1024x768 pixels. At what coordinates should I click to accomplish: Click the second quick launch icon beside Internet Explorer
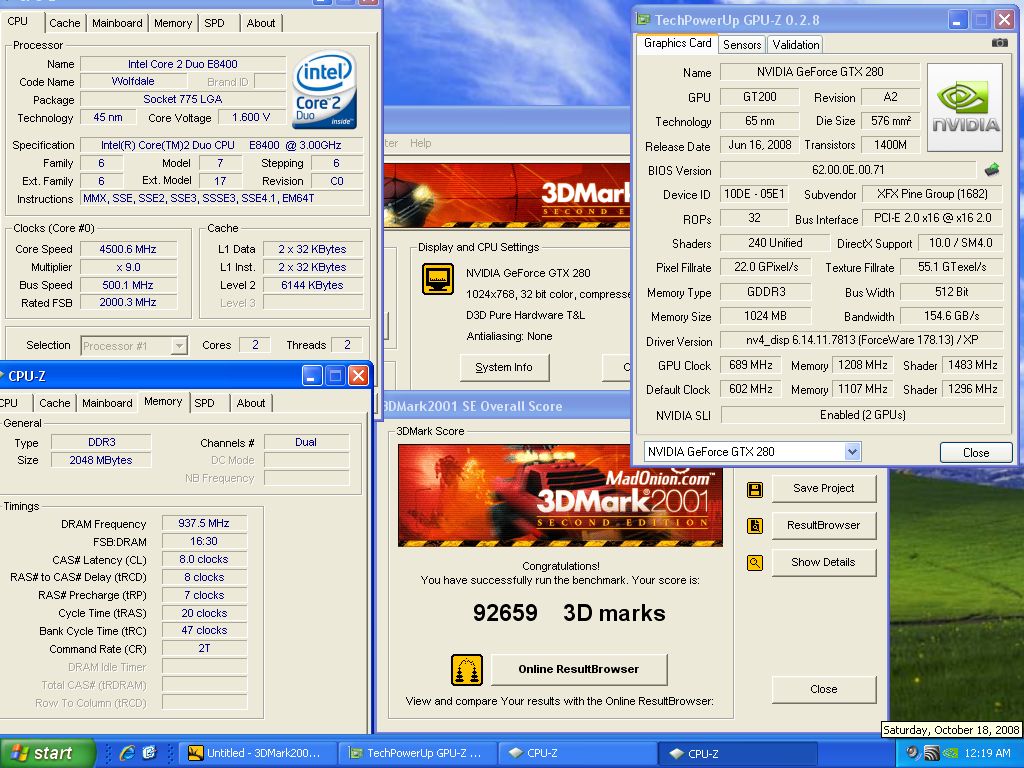point(150,753)
